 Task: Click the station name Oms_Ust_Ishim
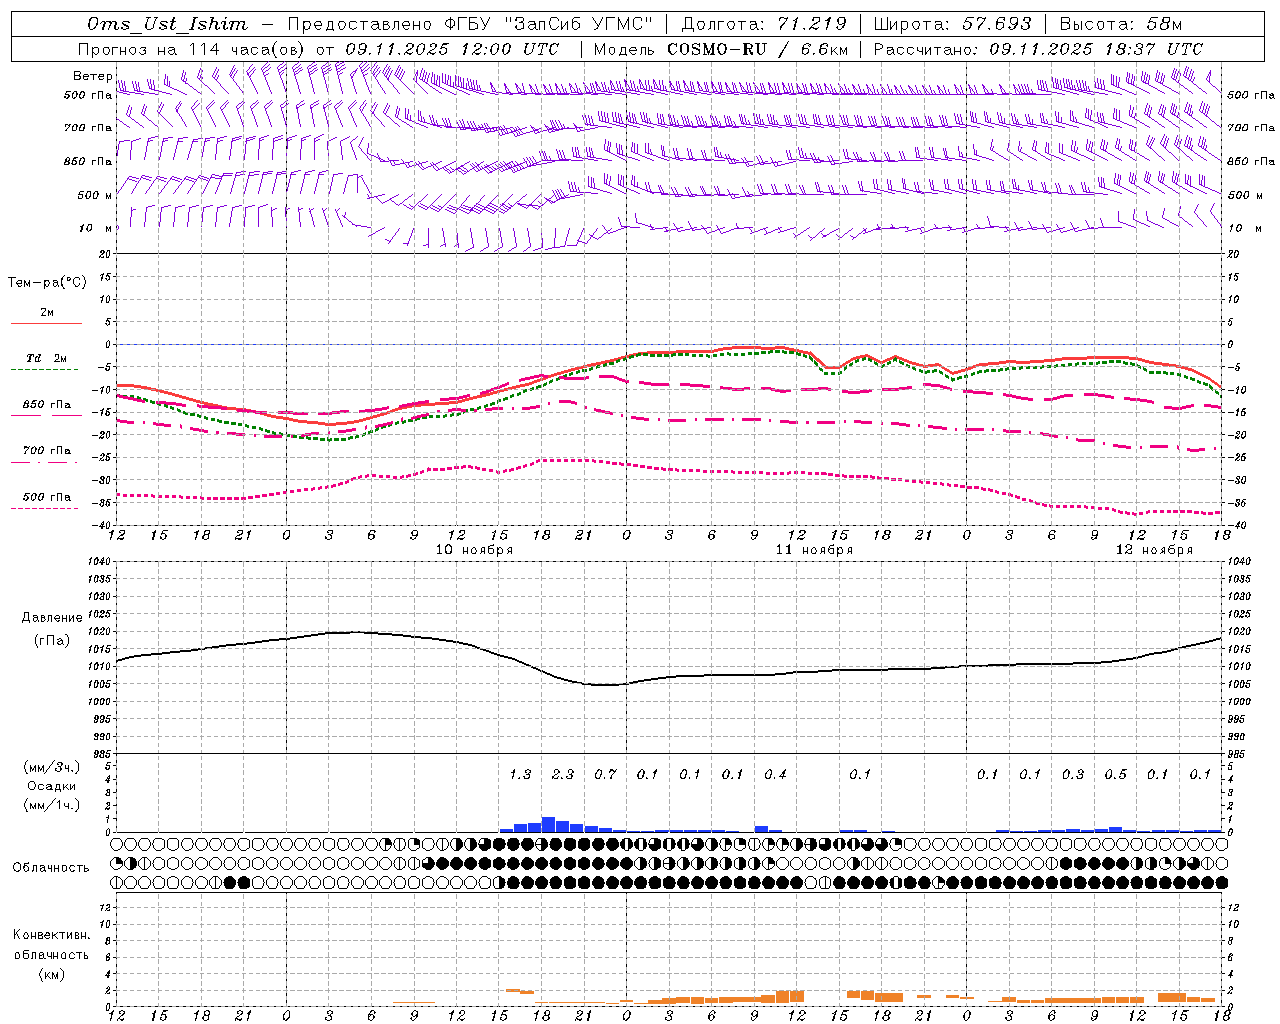click(167, 23)
